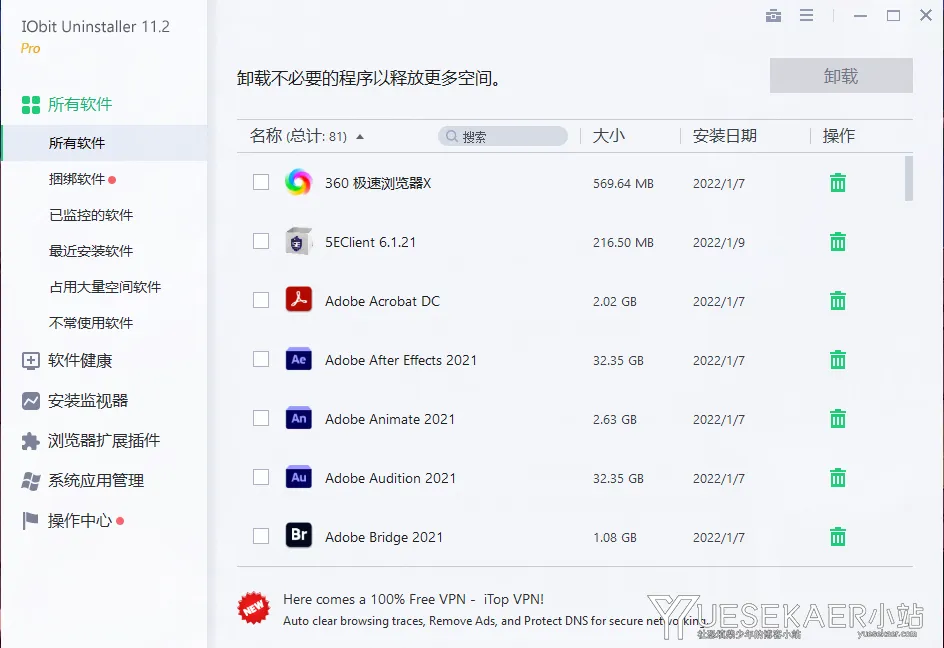Click the 搜索 input field
Image resolution: width=944 pixels, height=648 pixels.
[503, 137]
